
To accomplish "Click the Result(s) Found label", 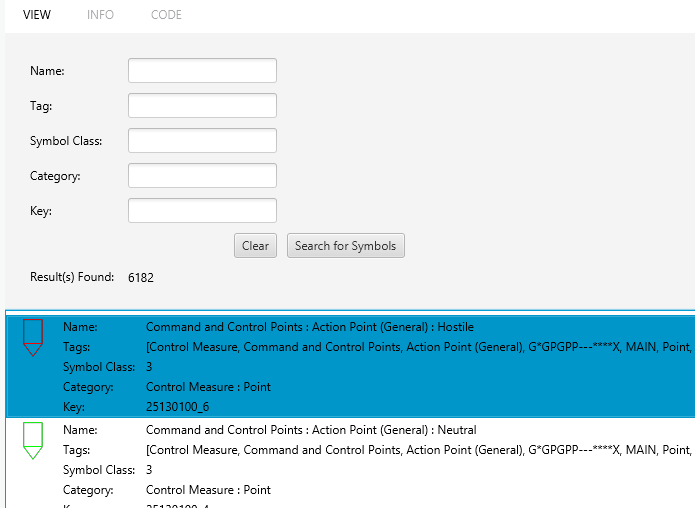I will (x=72, y=277).
